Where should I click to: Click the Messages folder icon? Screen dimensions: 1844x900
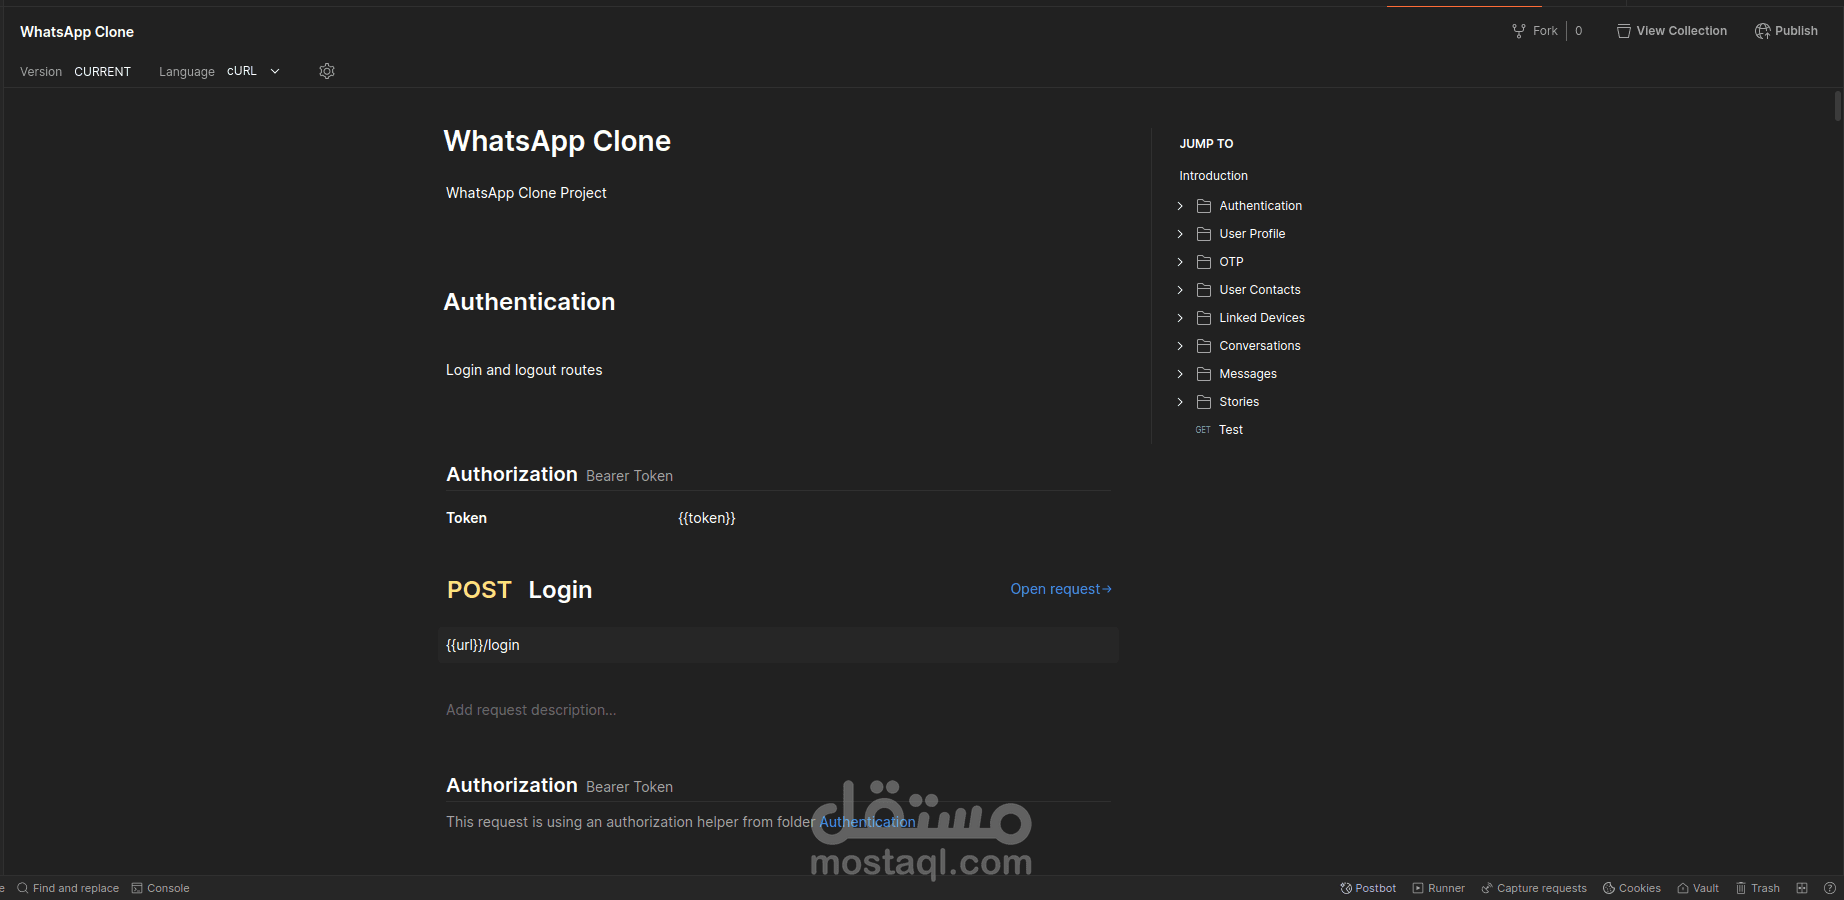1204,374
